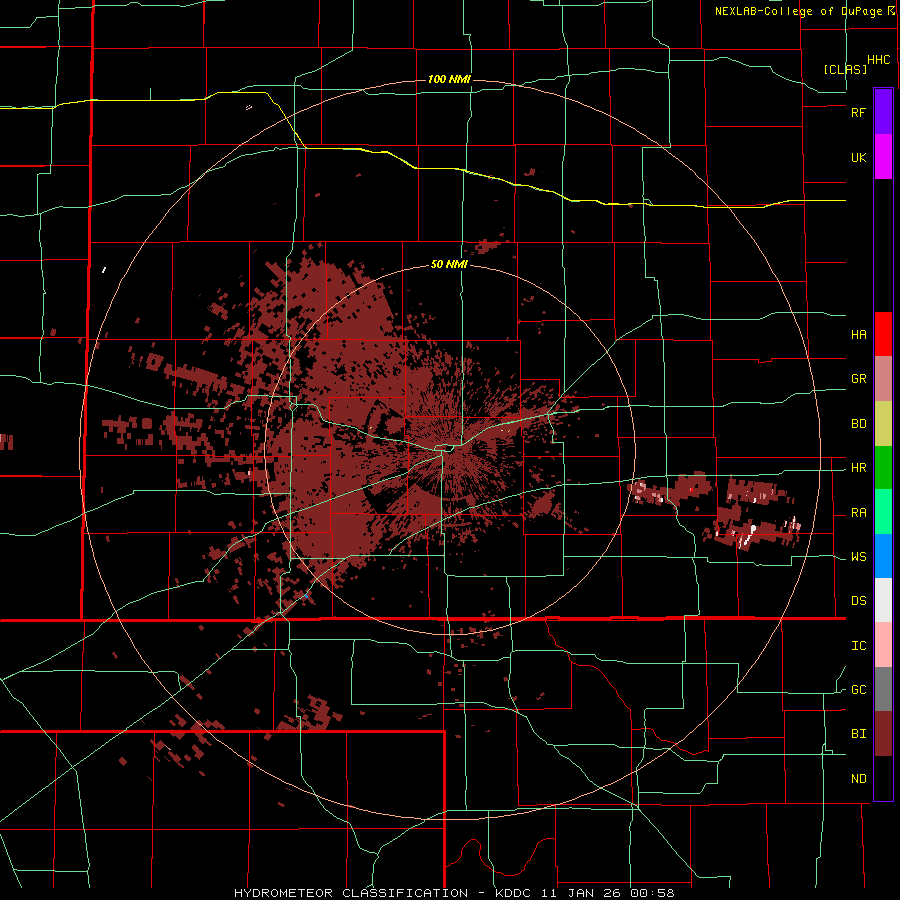The width and height of the screenshot is (900, 900).
Task: Click the light pink IC legend swatch
Action: coord(883,645)
